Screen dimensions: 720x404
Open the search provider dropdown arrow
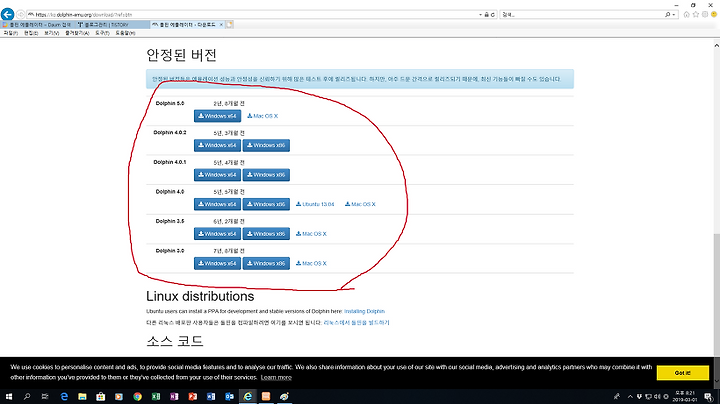click(674, 15)
